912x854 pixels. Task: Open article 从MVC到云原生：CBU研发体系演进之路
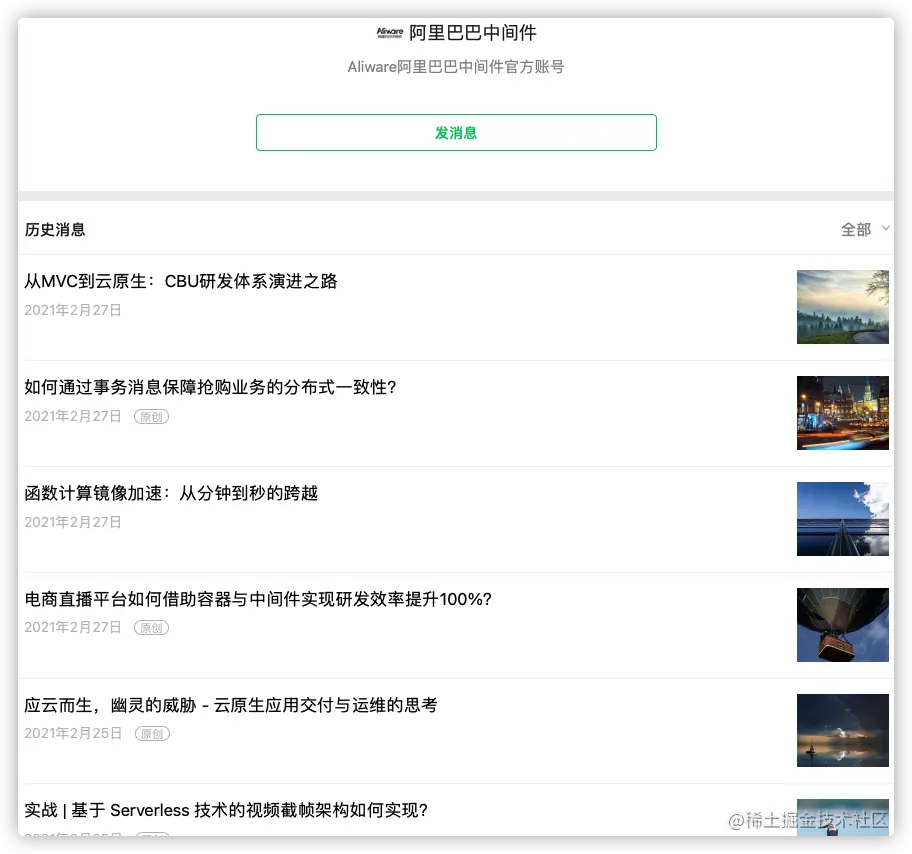click(181, 282)
